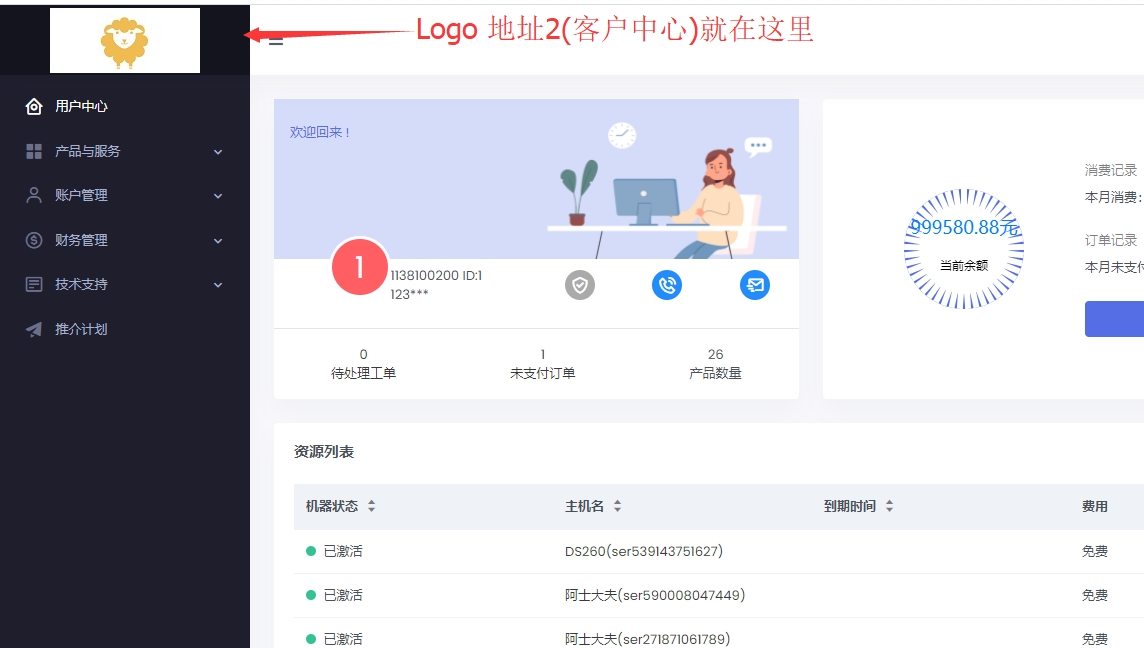Image resolution: width=1144 pixels, height=648 pixels.
Task: Click the balance circle 当前余额
Action: 964,249
